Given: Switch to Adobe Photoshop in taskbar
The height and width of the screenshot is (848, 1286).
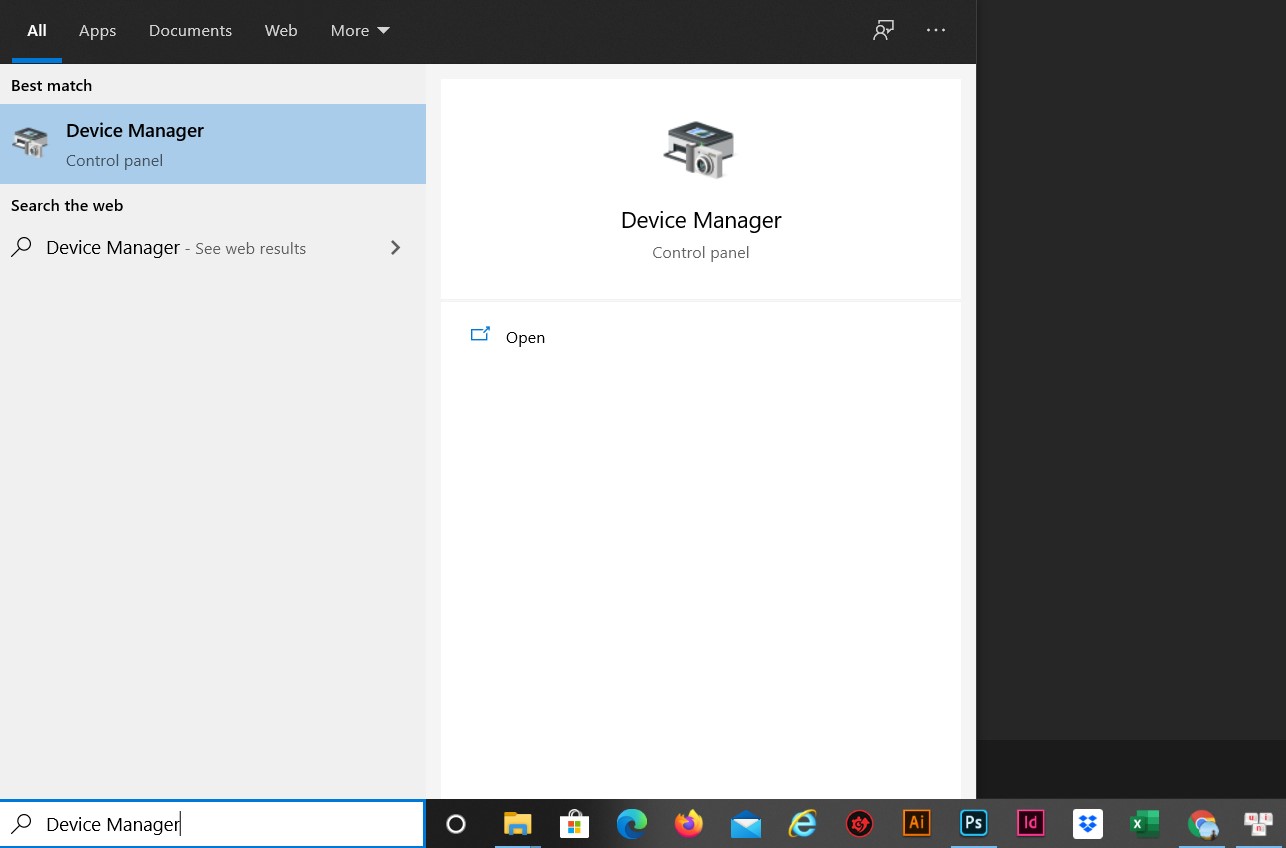Looking at the screenshot, I should pyautogui.click(x=973, y=823).
